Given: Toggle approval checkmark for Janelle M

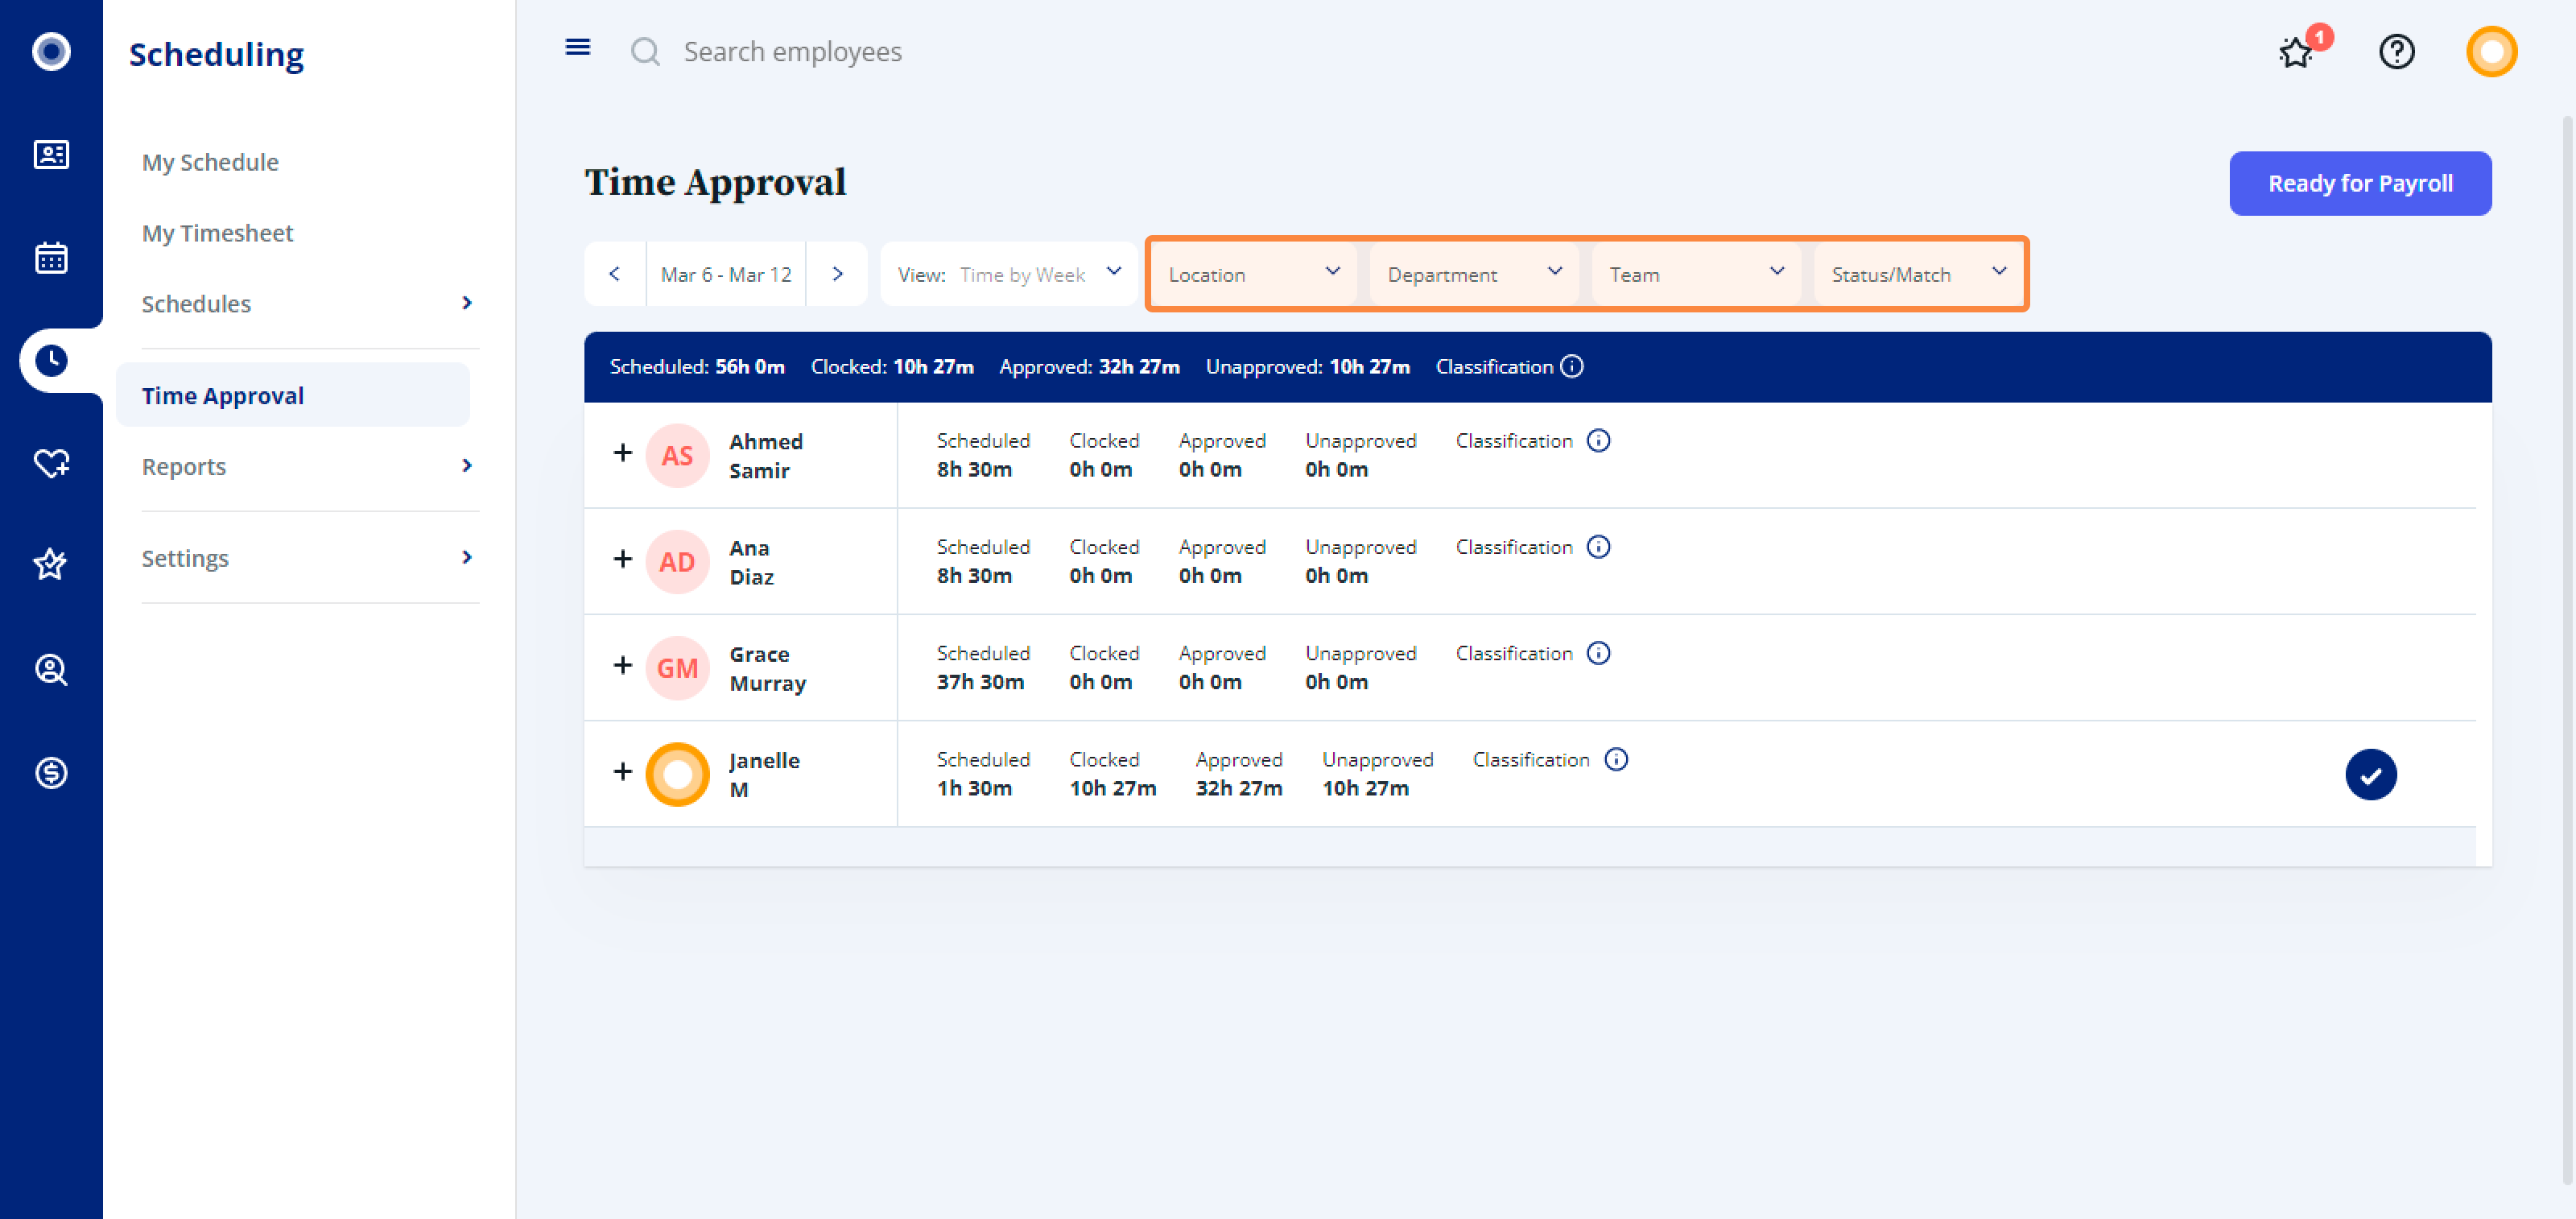Looking at the screenshot, I should click(x=2370, y=774).
